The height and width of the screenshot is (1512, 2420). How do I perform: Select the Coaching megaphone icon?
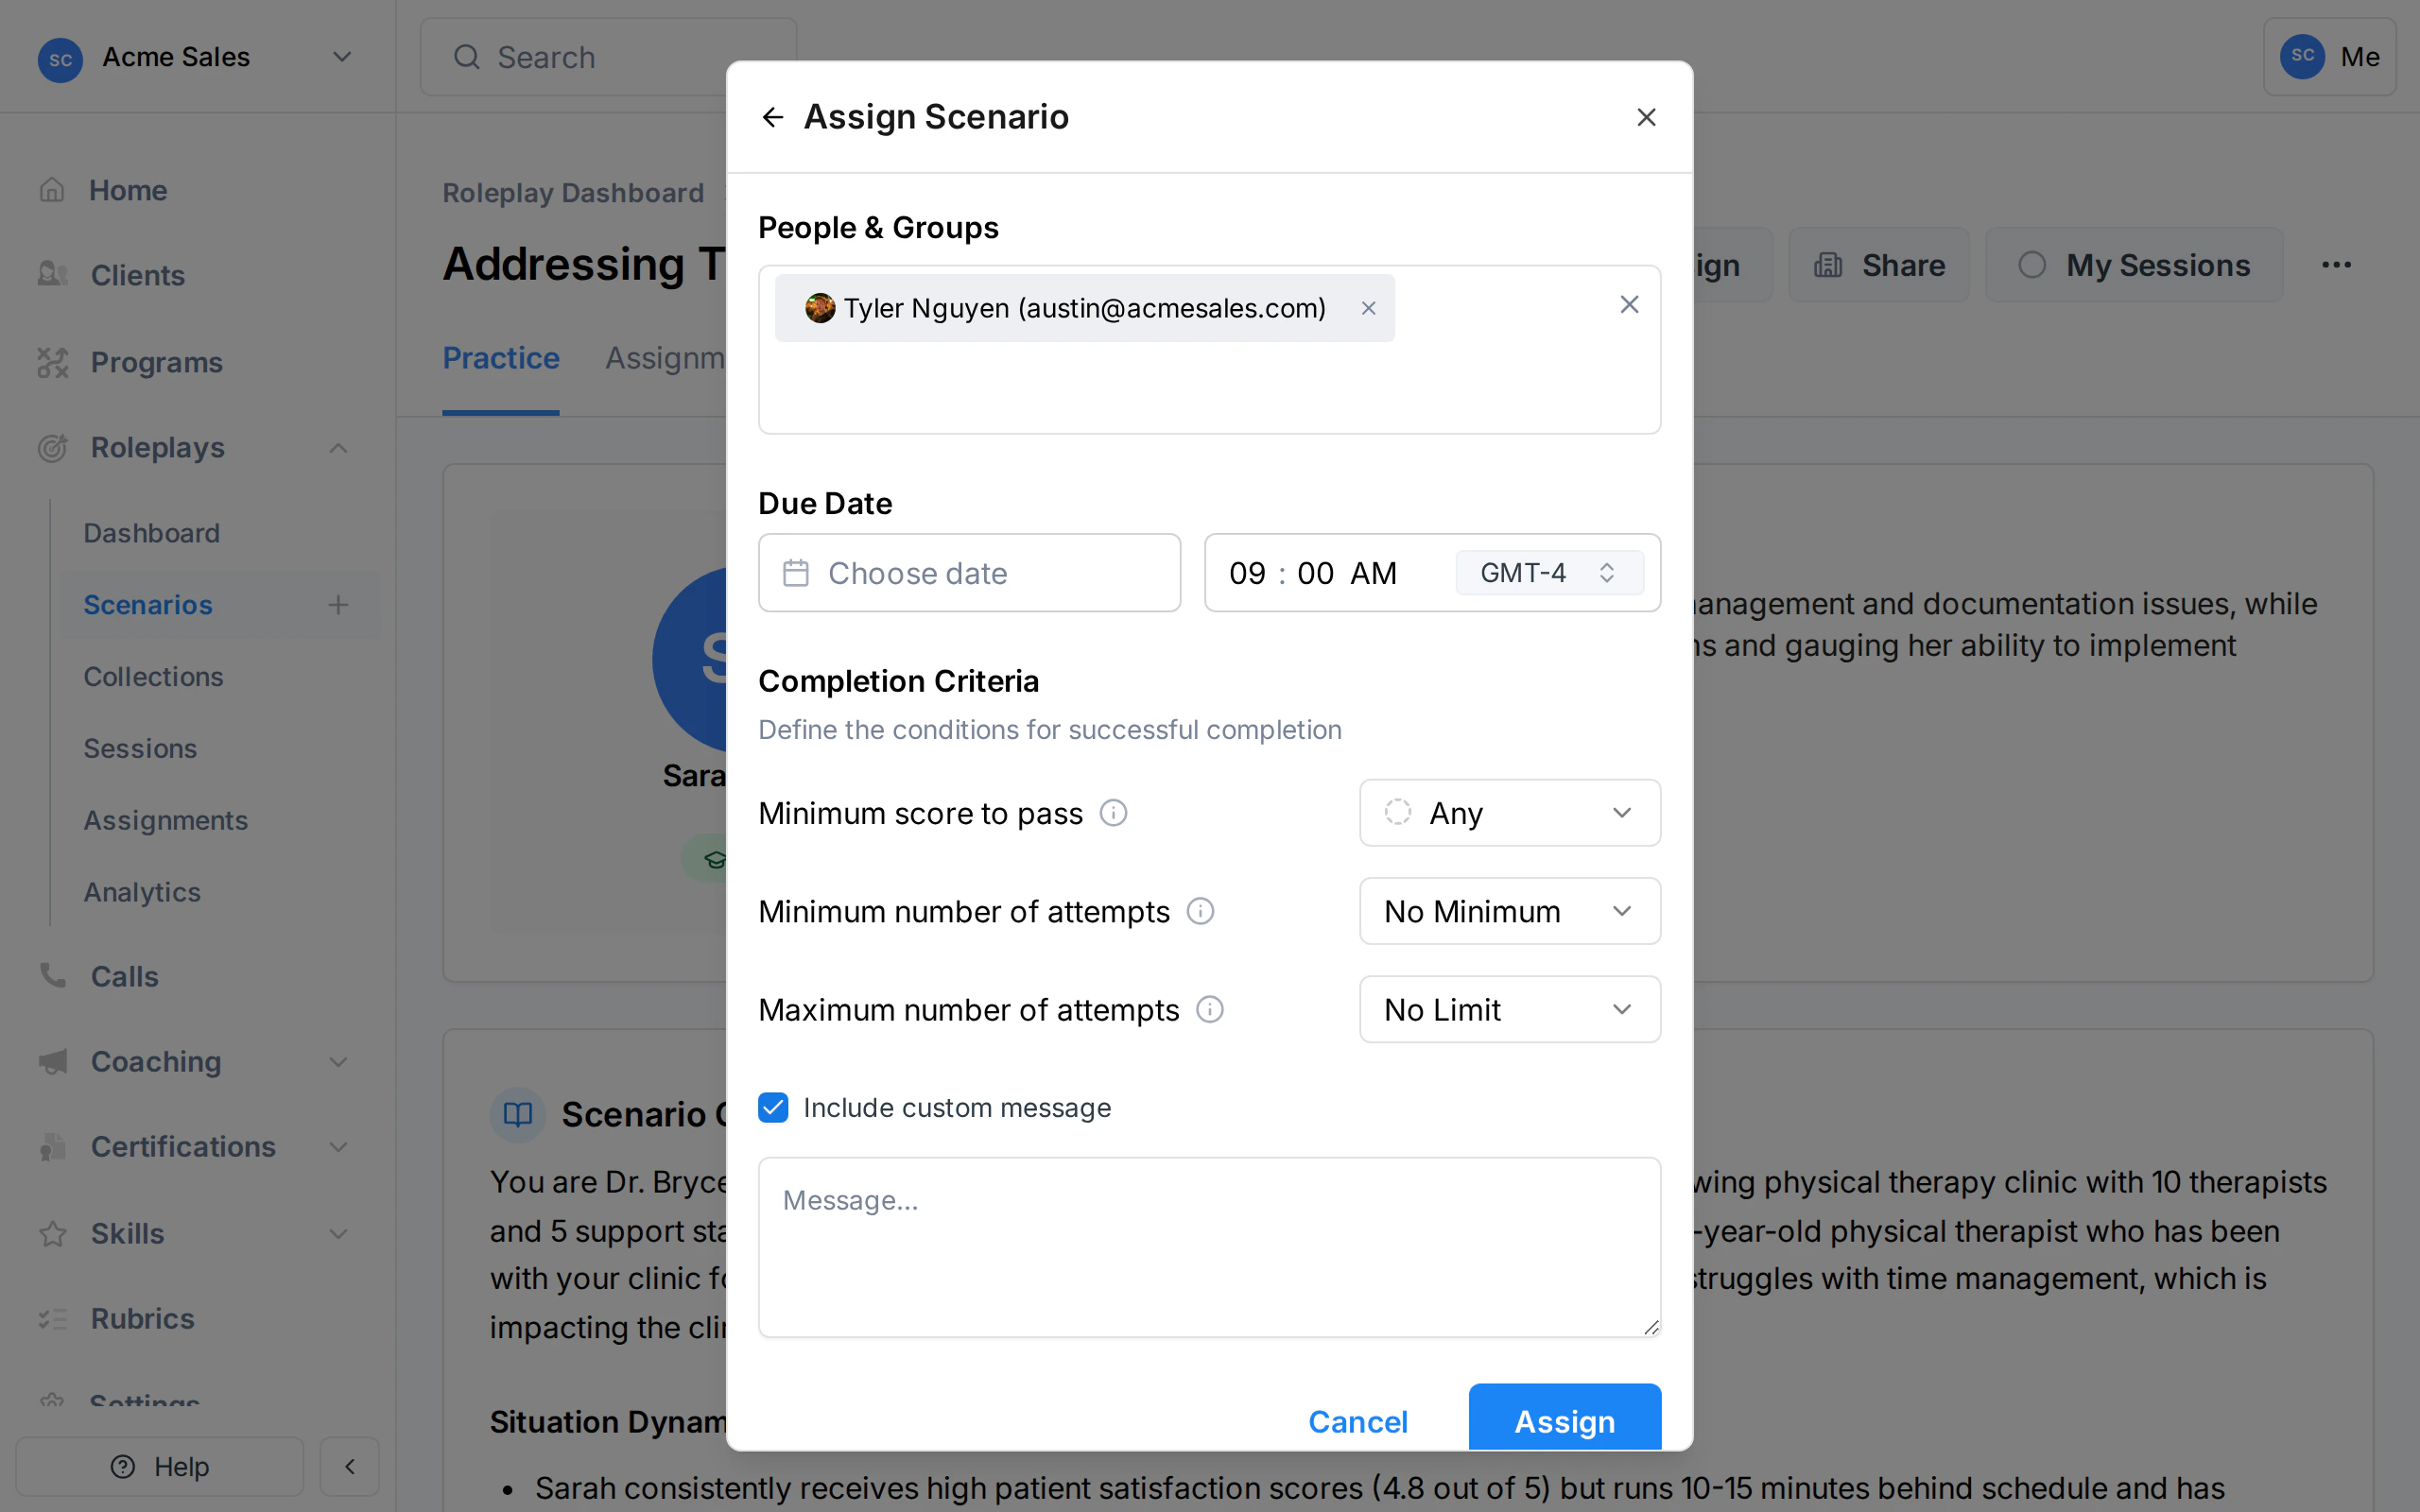[x=51, y=1061]
